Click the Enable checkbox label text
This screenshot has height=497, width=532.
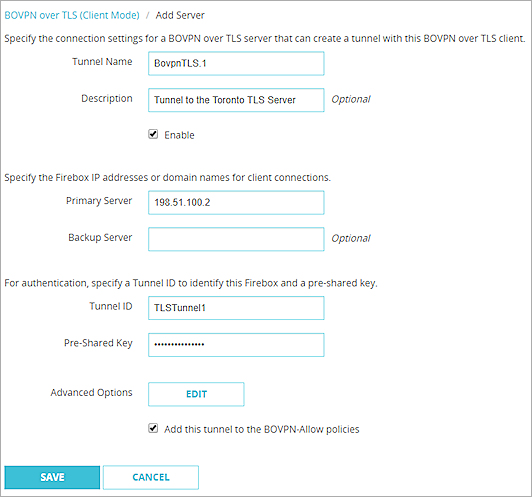coord(179,135)
